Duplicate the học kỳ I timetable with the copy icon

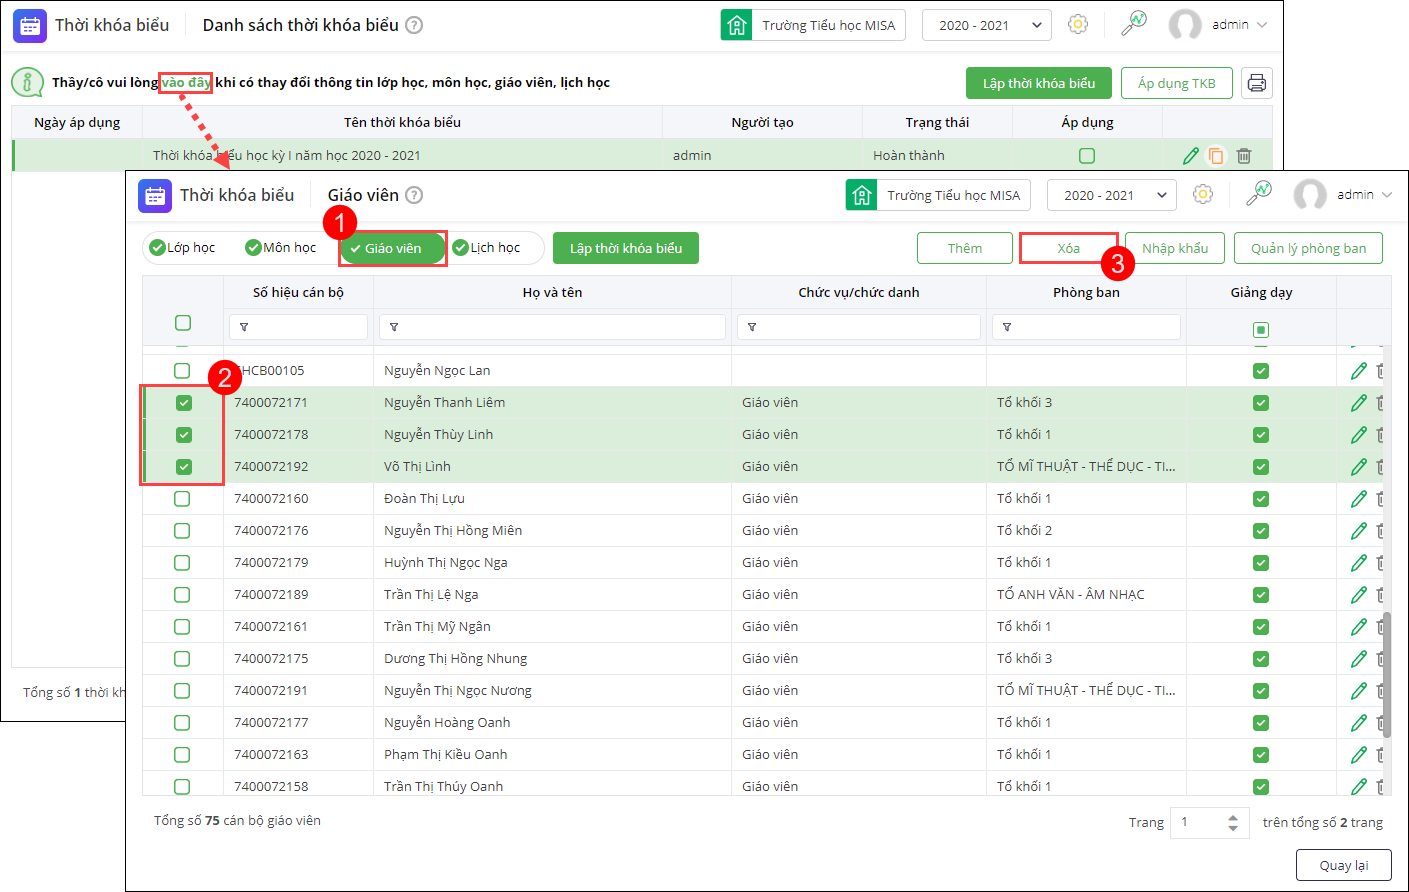1216,155
